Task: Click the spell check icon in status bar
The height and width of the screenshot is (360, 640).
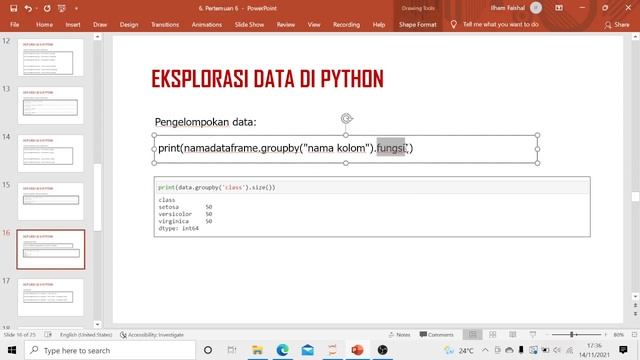Action: tap(48, 335)
